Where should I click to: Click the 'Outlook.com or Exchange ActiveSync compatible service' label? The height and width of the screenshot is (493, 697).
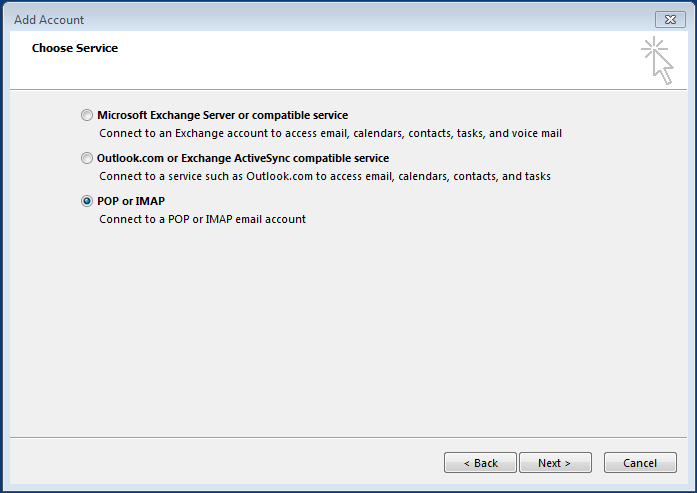(x=243, y=158)
